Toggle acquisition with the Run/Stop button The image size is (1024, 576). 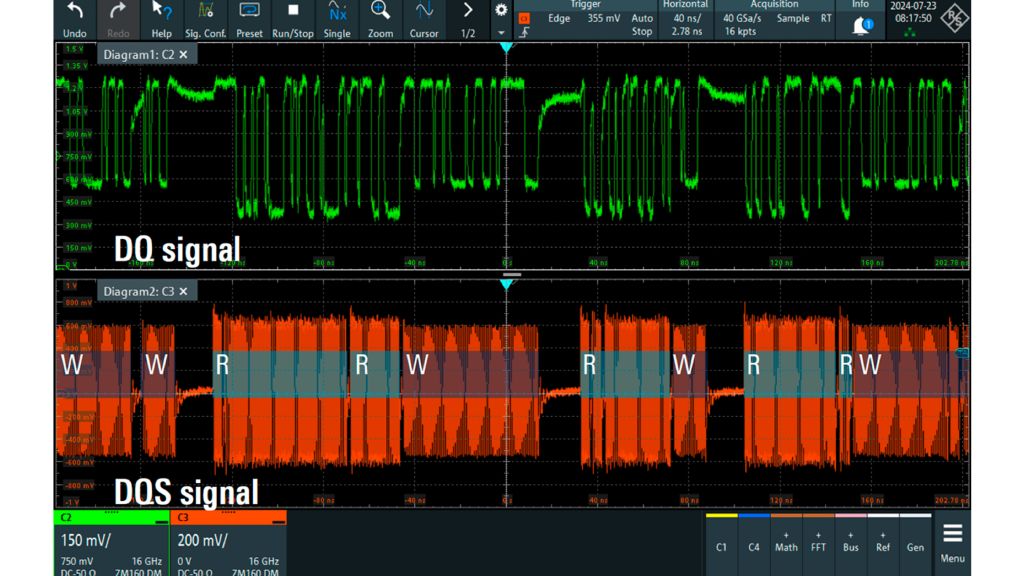(294, 16)
